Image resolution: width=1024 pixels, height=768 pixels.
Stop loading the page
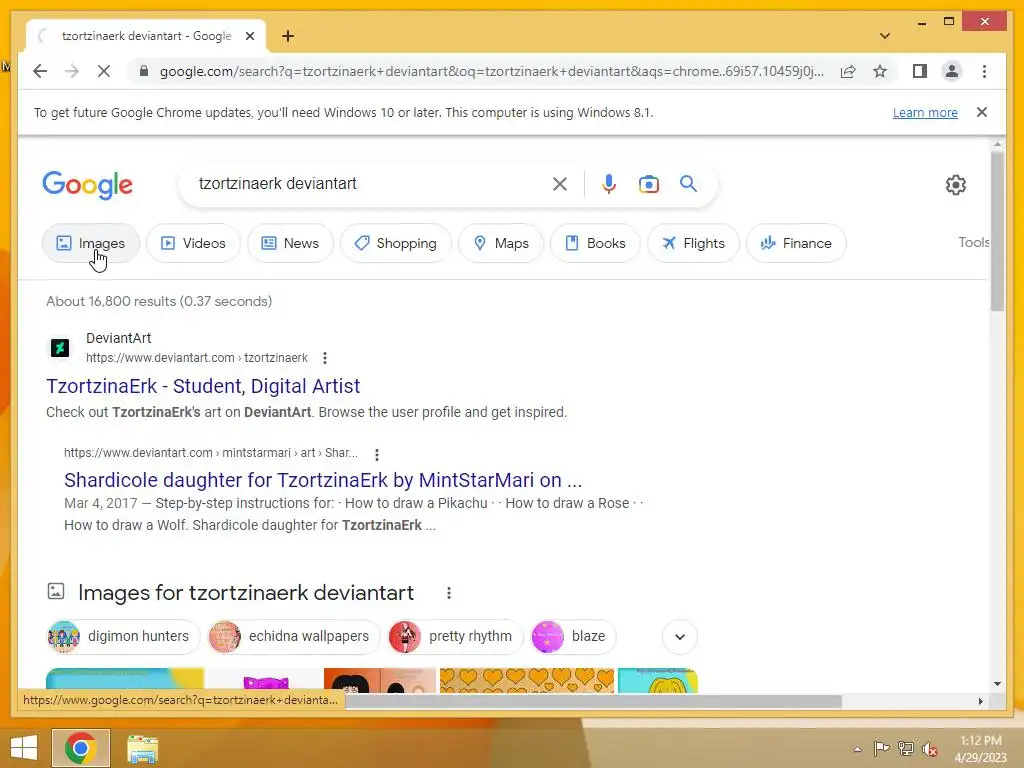pyautogui.click(x=104, y=71)
